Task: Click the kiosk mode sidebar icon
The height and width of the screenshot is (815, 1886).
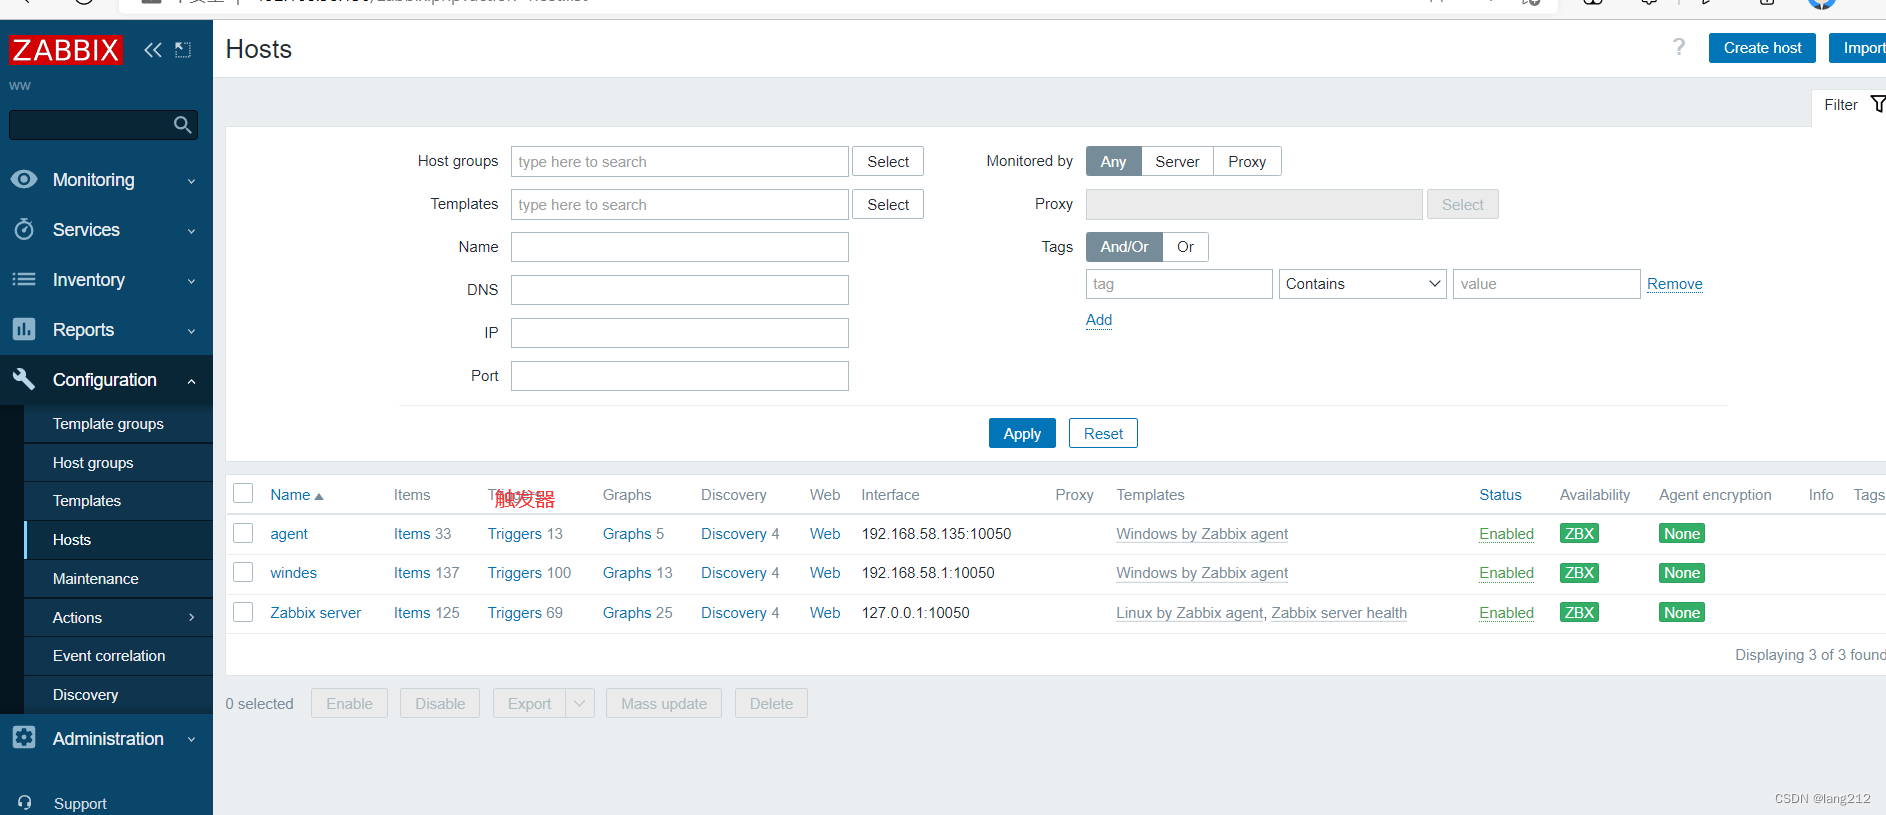Action: coord(183,50)
